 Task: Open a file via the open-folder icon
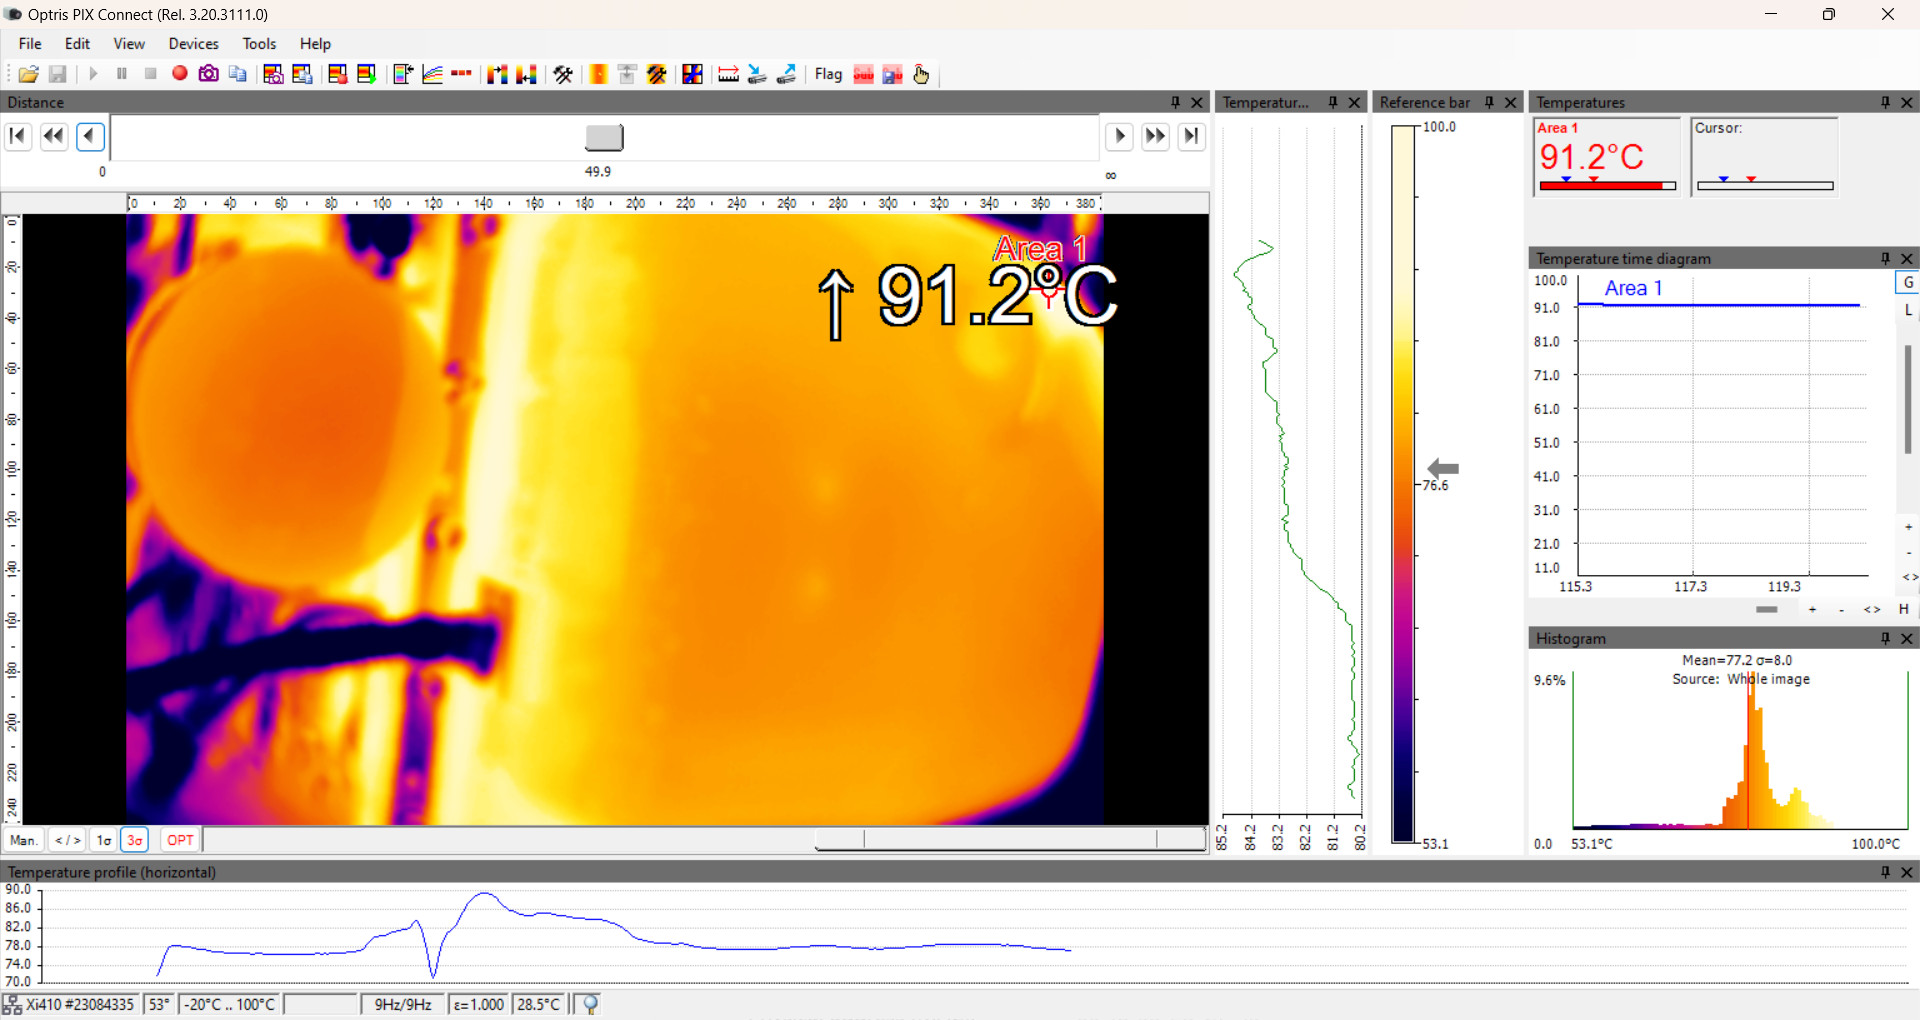pyautogui.click(x=28, y=74)
